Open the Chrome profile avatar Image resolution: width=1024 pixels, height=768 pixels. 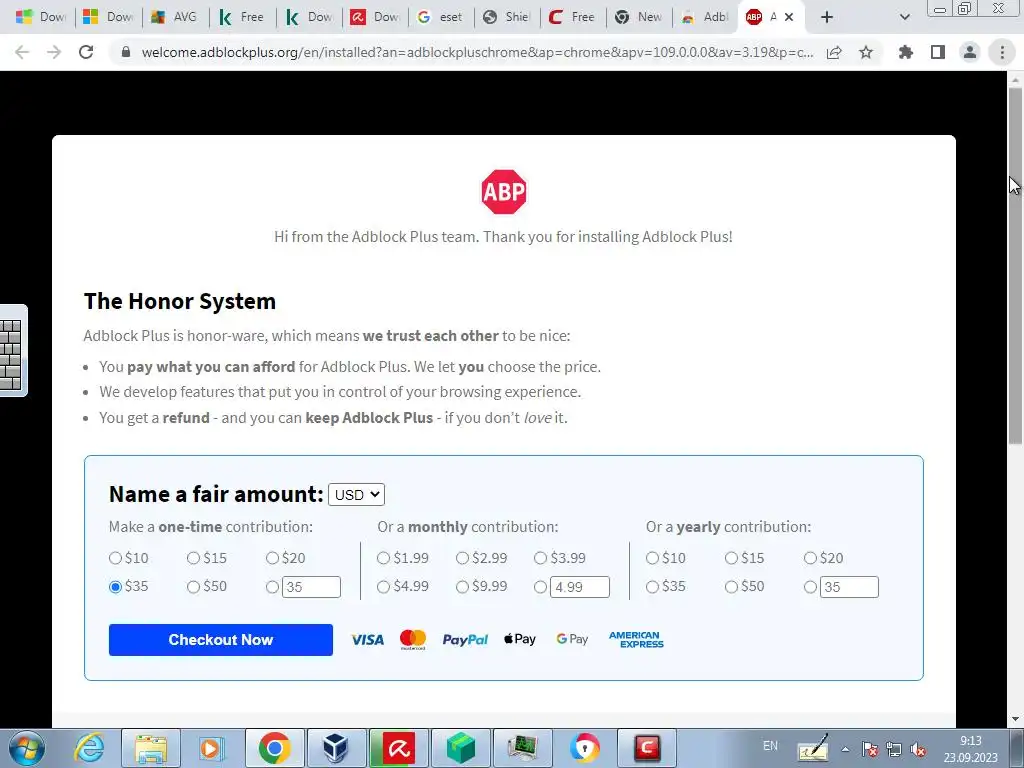[x=970, y=52]
